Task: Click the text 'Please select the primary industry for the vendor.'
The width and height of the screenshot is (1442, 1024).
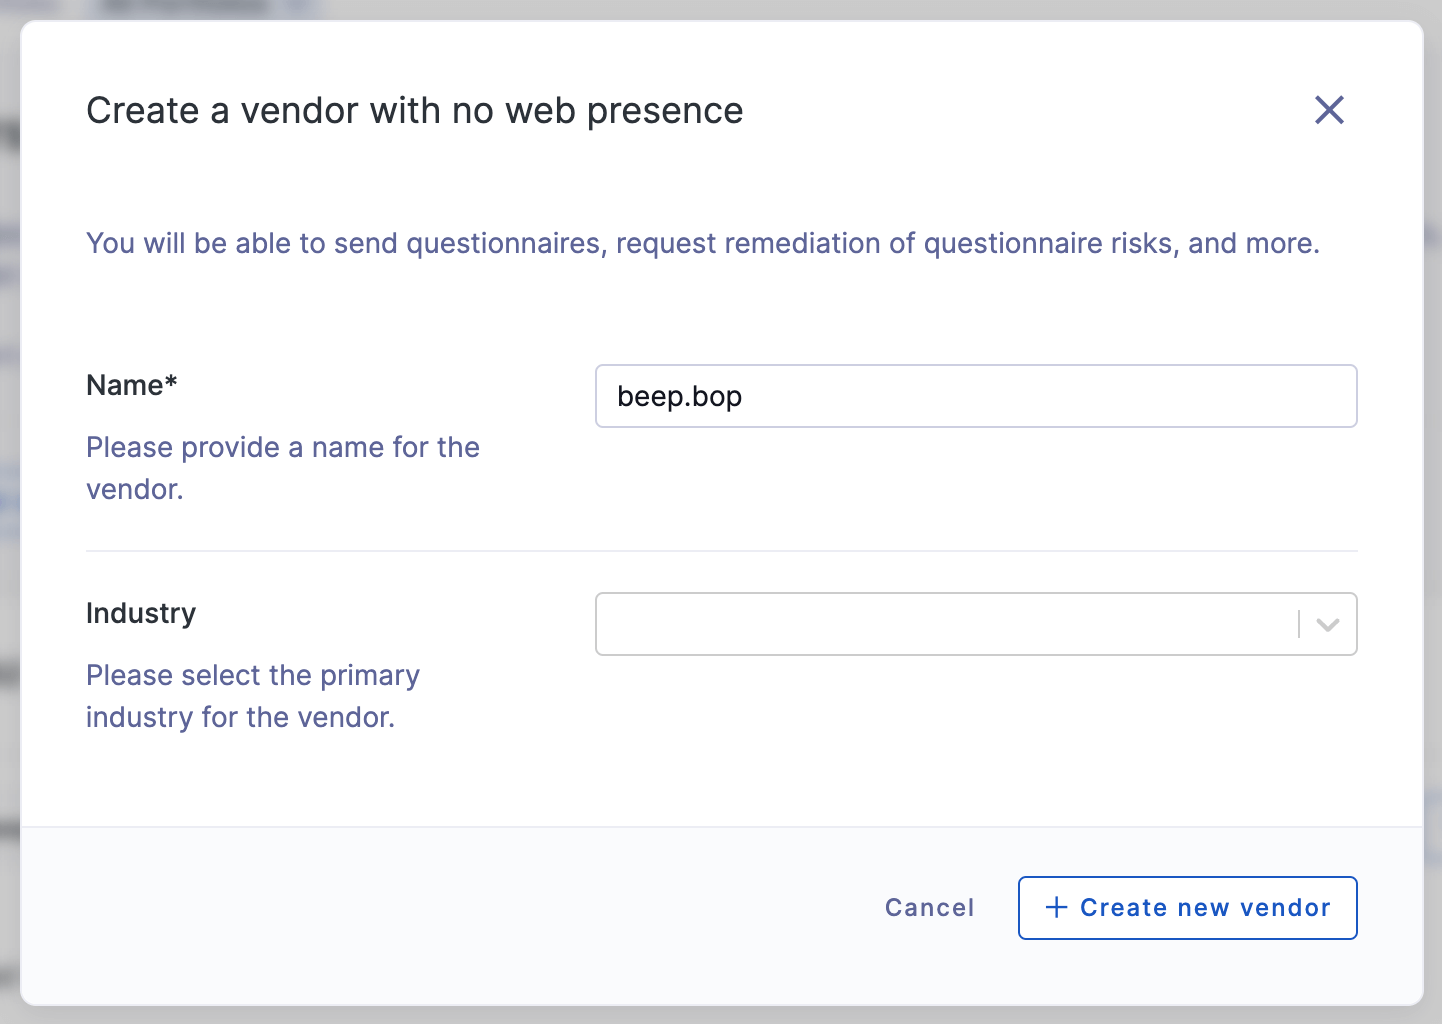Action: [253, 696]
